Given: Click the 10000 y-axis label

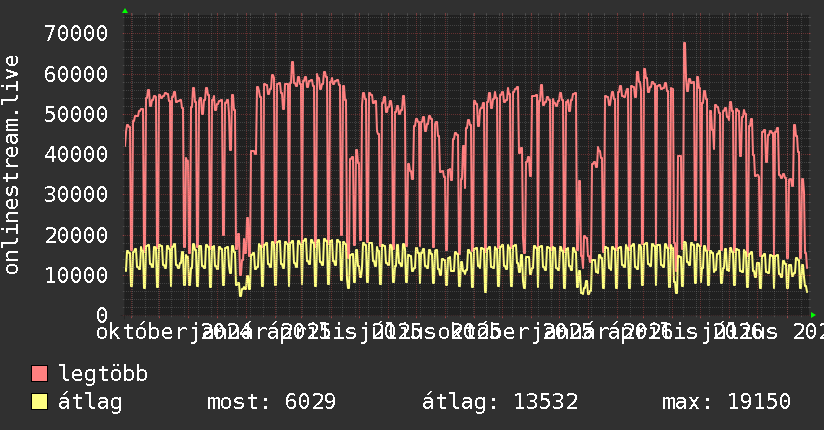Looking at the screenshot, I should [x=76, y=275].
